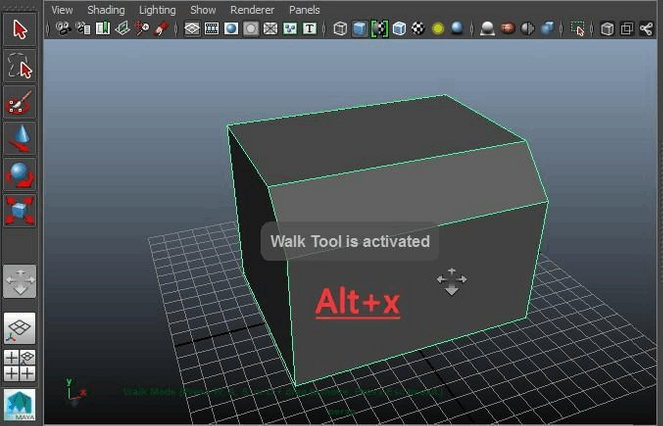Enable textured display checker icon

point(419,29)
